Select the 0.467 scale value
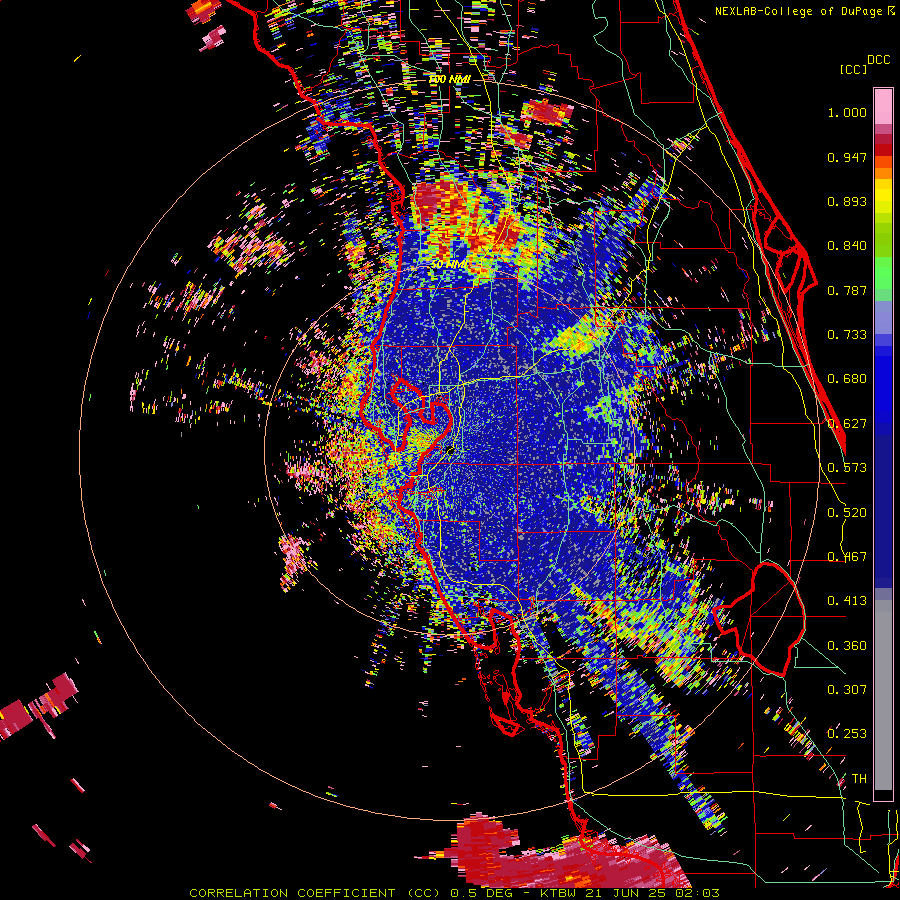Screen dimensions: 900x900 coord(847,557)
